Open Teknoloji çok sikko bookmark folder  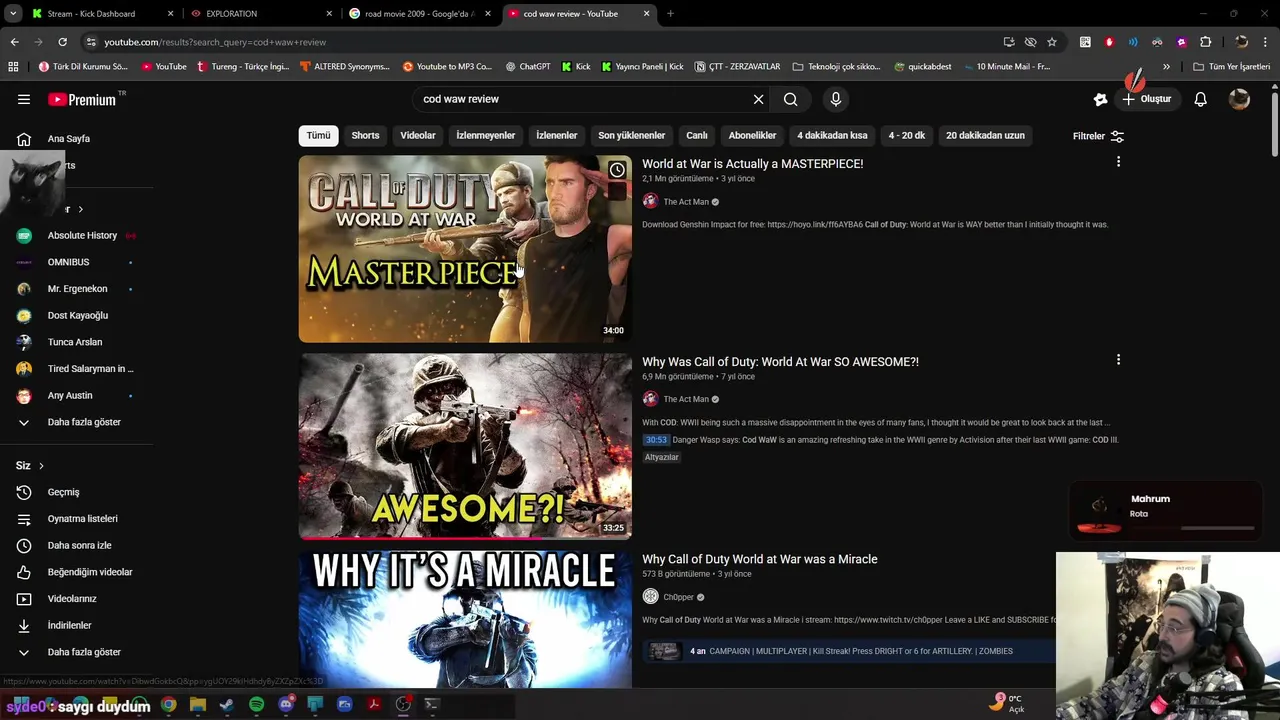[x=836, y=67]
